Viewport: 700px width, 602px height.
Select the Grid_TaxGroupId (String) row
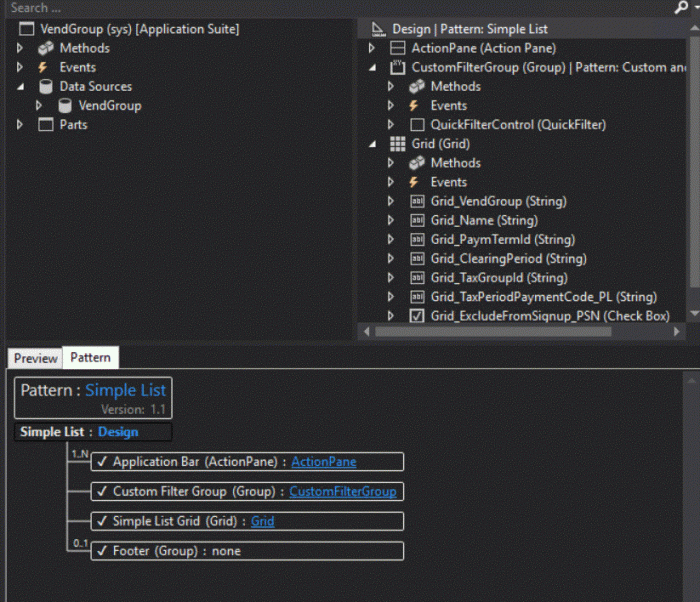pos(499,278)
